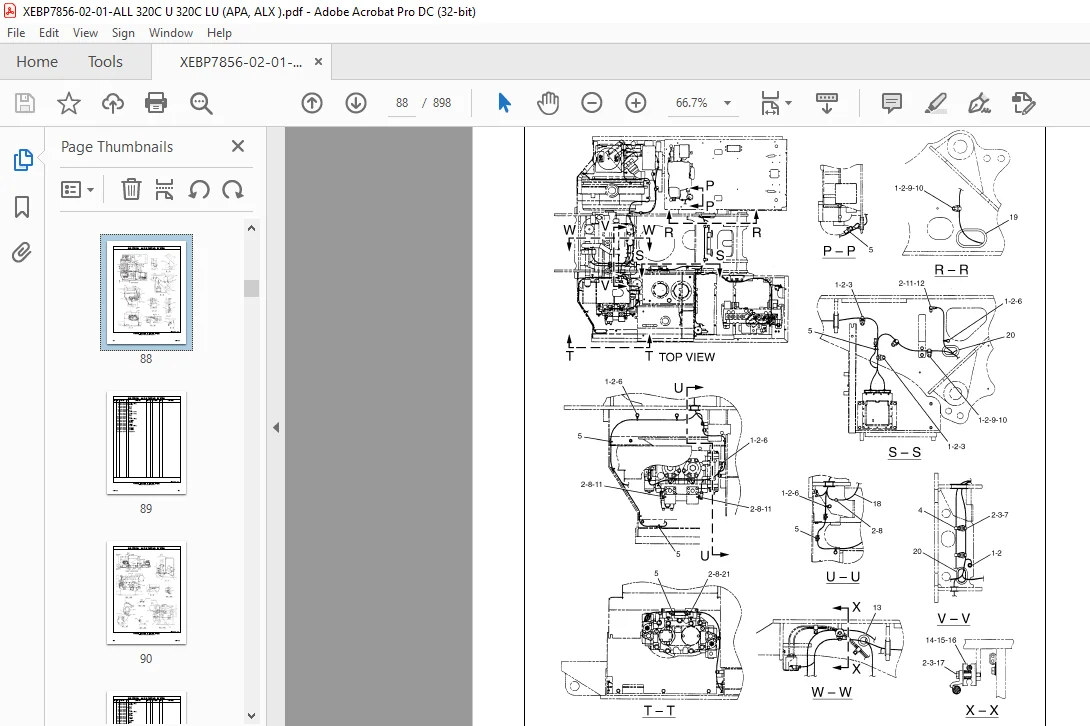The height and width of the screenshot is (726, 1090).
Task: Add document to starred with star icon
Action: [x=68, y=103]
